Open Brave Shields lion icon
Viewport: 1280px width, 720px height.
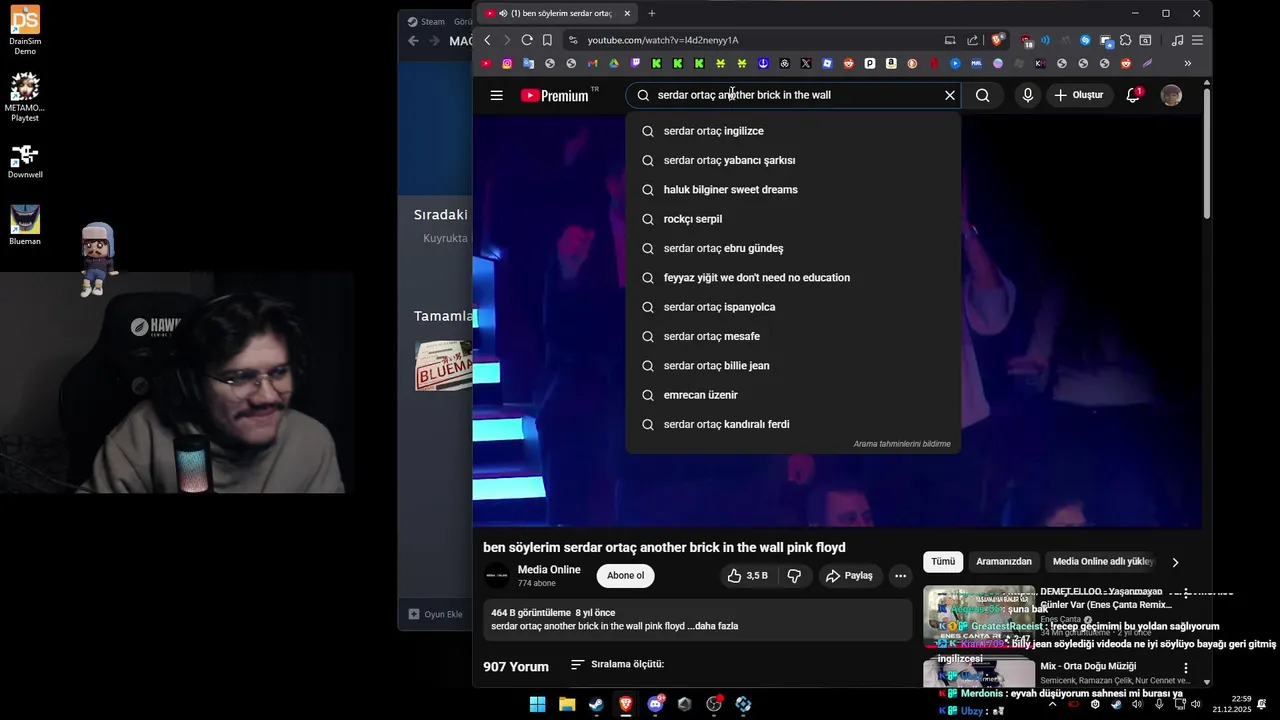(997, 40)
